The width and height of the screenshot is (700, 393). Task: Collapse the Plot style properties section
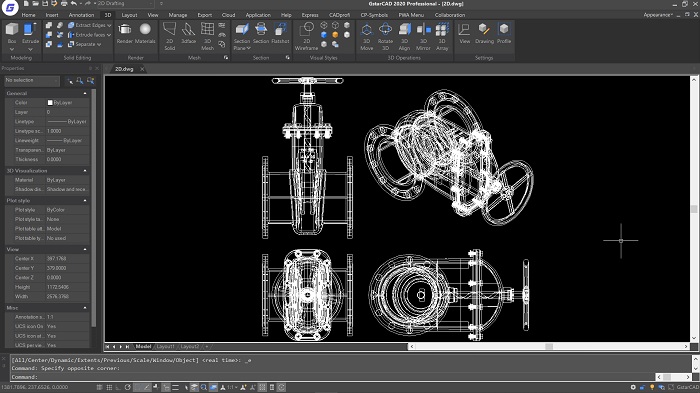click(x=85, y=201)
